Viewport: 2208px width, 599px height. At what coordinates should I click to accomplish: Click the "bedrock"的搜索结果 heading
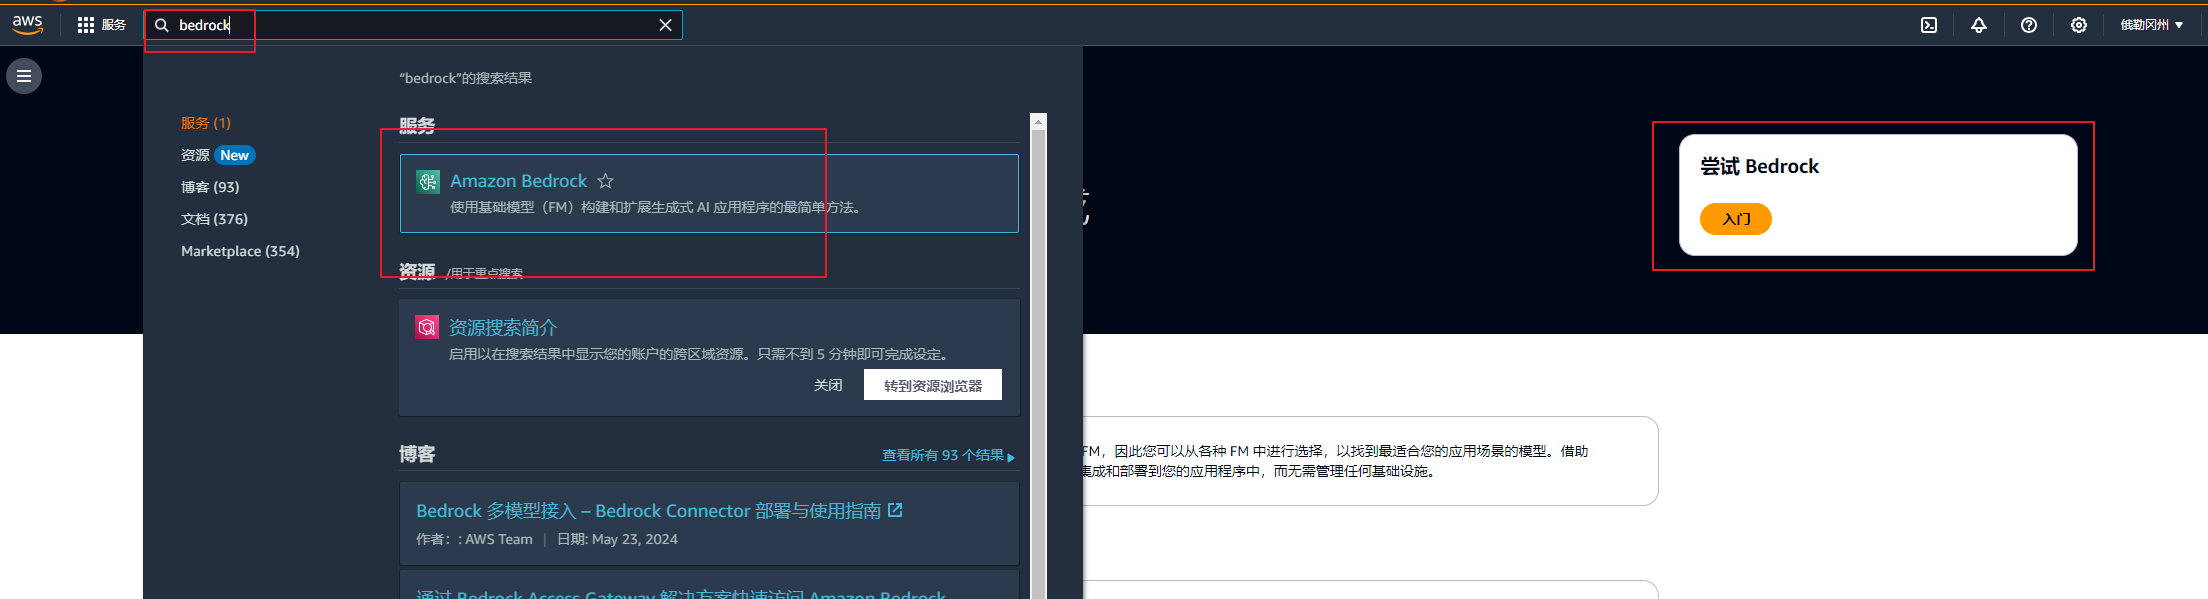point(465,78)
